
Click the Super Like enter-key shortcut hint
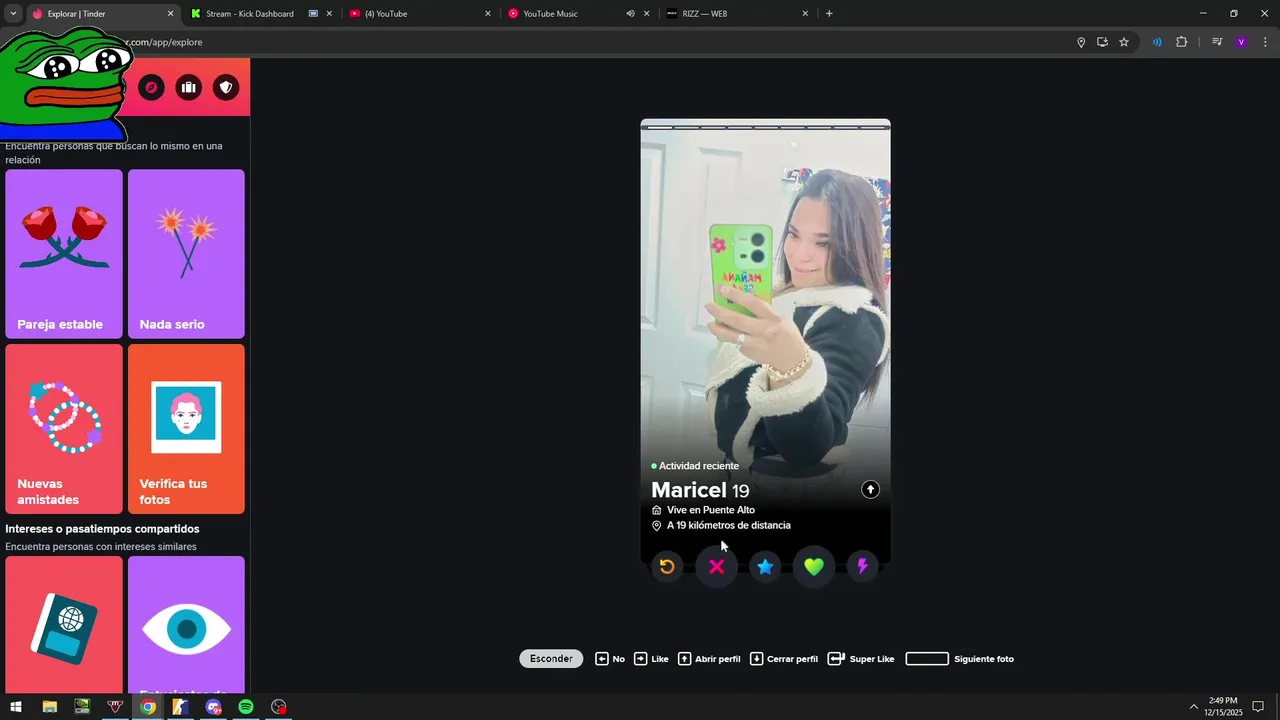[x=861, y=659]
